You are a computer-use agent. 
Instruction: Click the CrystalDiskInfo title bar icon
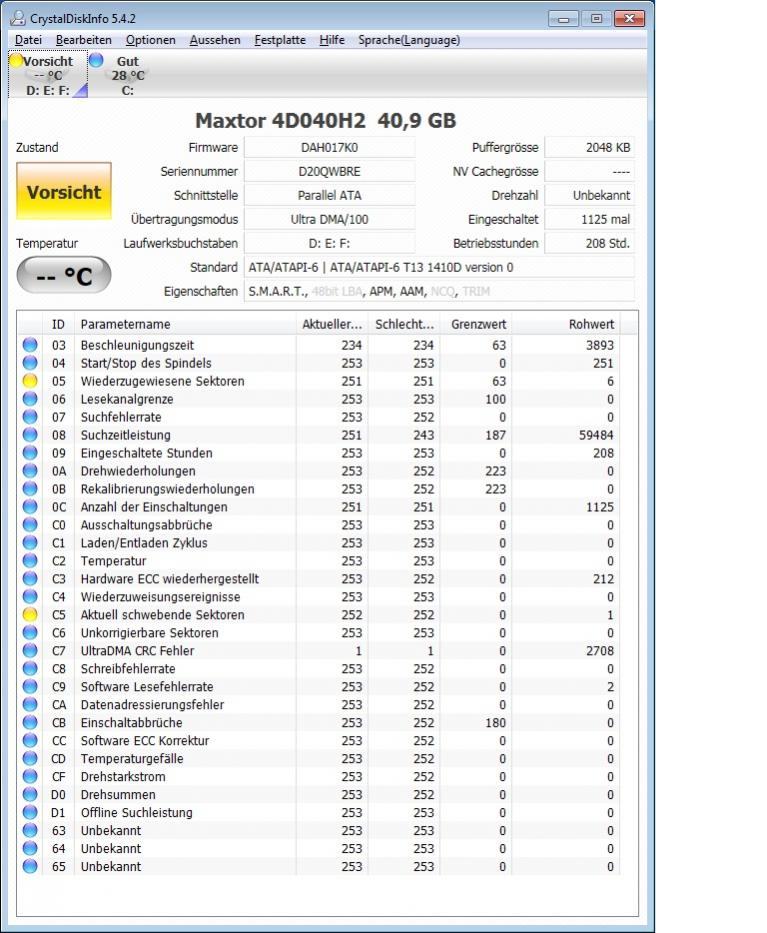click(18, 18)
